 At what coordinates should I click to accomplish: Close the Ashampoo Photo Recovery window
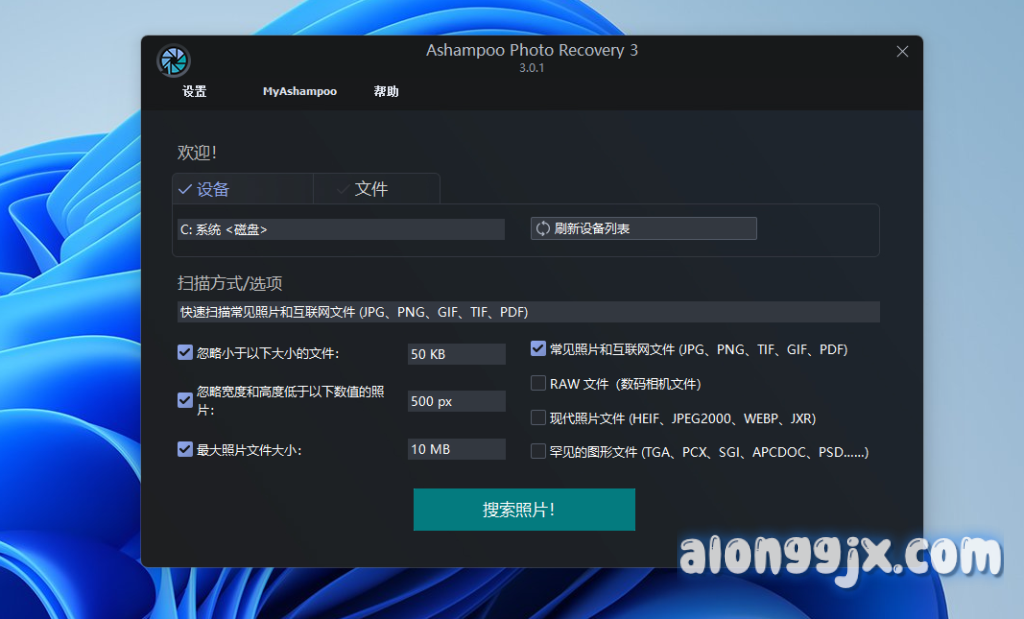point(902,52)
